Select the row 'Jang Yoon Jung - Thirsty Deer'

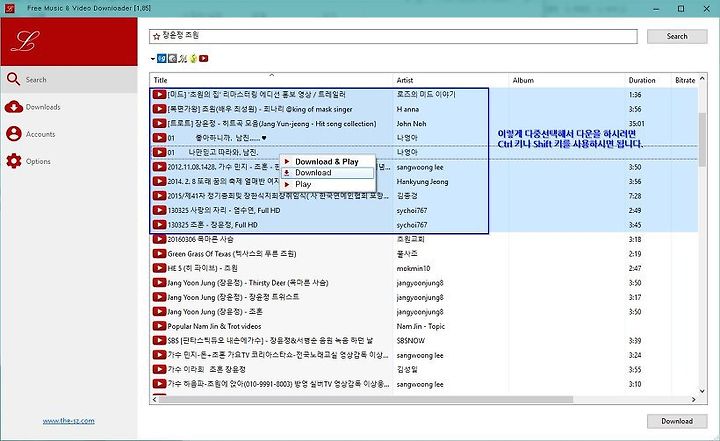[x=424, y=283]
